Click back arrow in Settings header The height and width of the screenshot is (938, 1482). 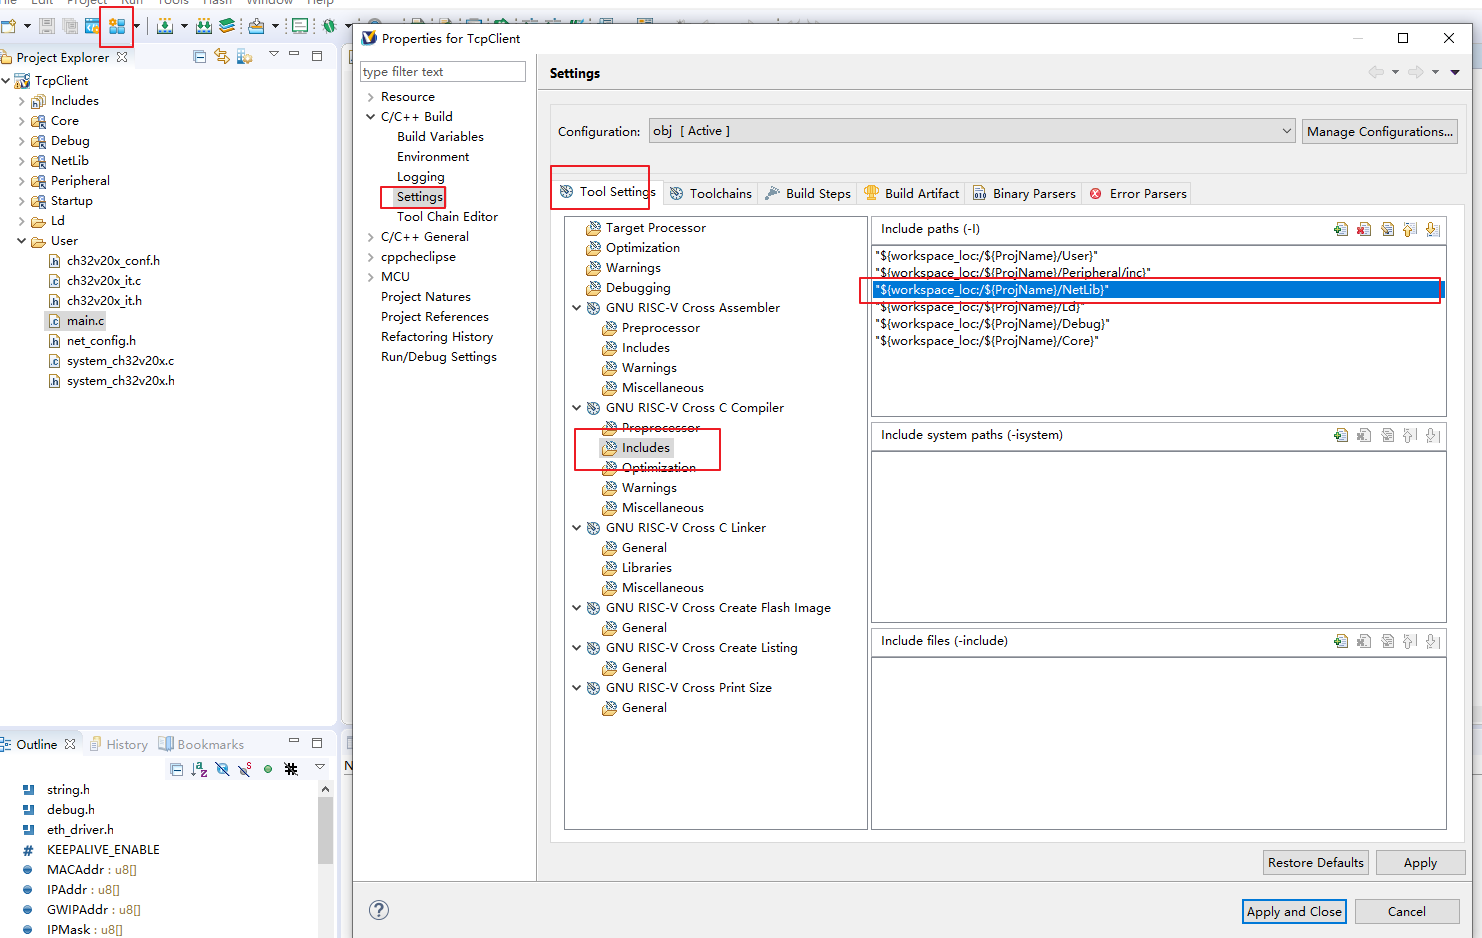(x=1376, y=72)
